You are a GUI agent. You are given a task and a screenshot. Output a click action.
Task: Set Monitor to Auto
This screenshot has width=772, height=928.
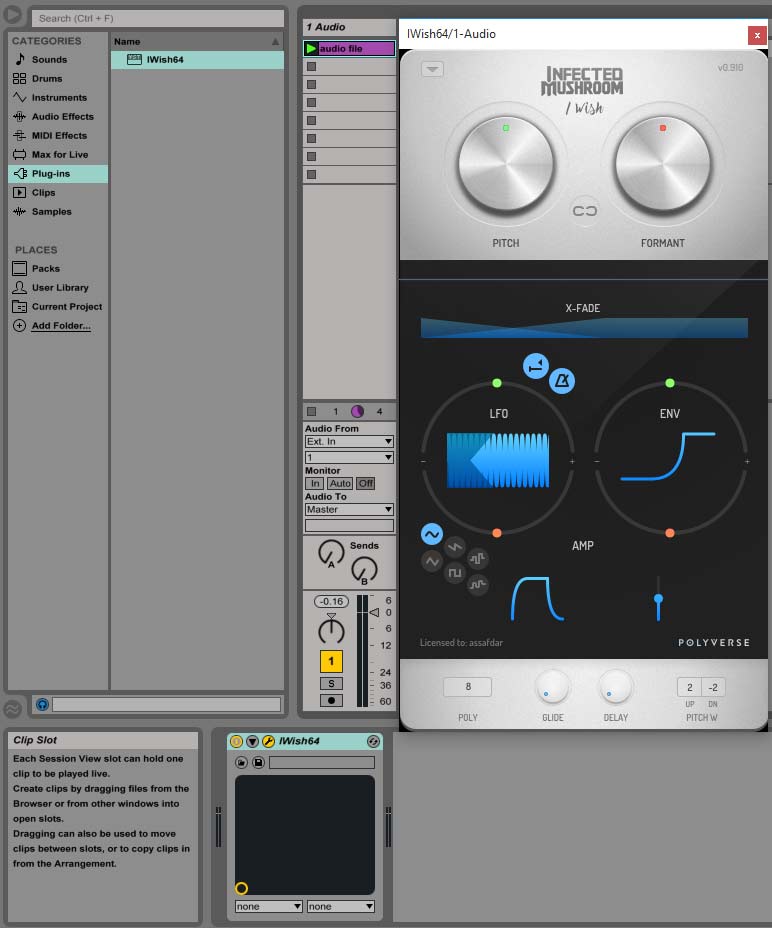(340, 483)
